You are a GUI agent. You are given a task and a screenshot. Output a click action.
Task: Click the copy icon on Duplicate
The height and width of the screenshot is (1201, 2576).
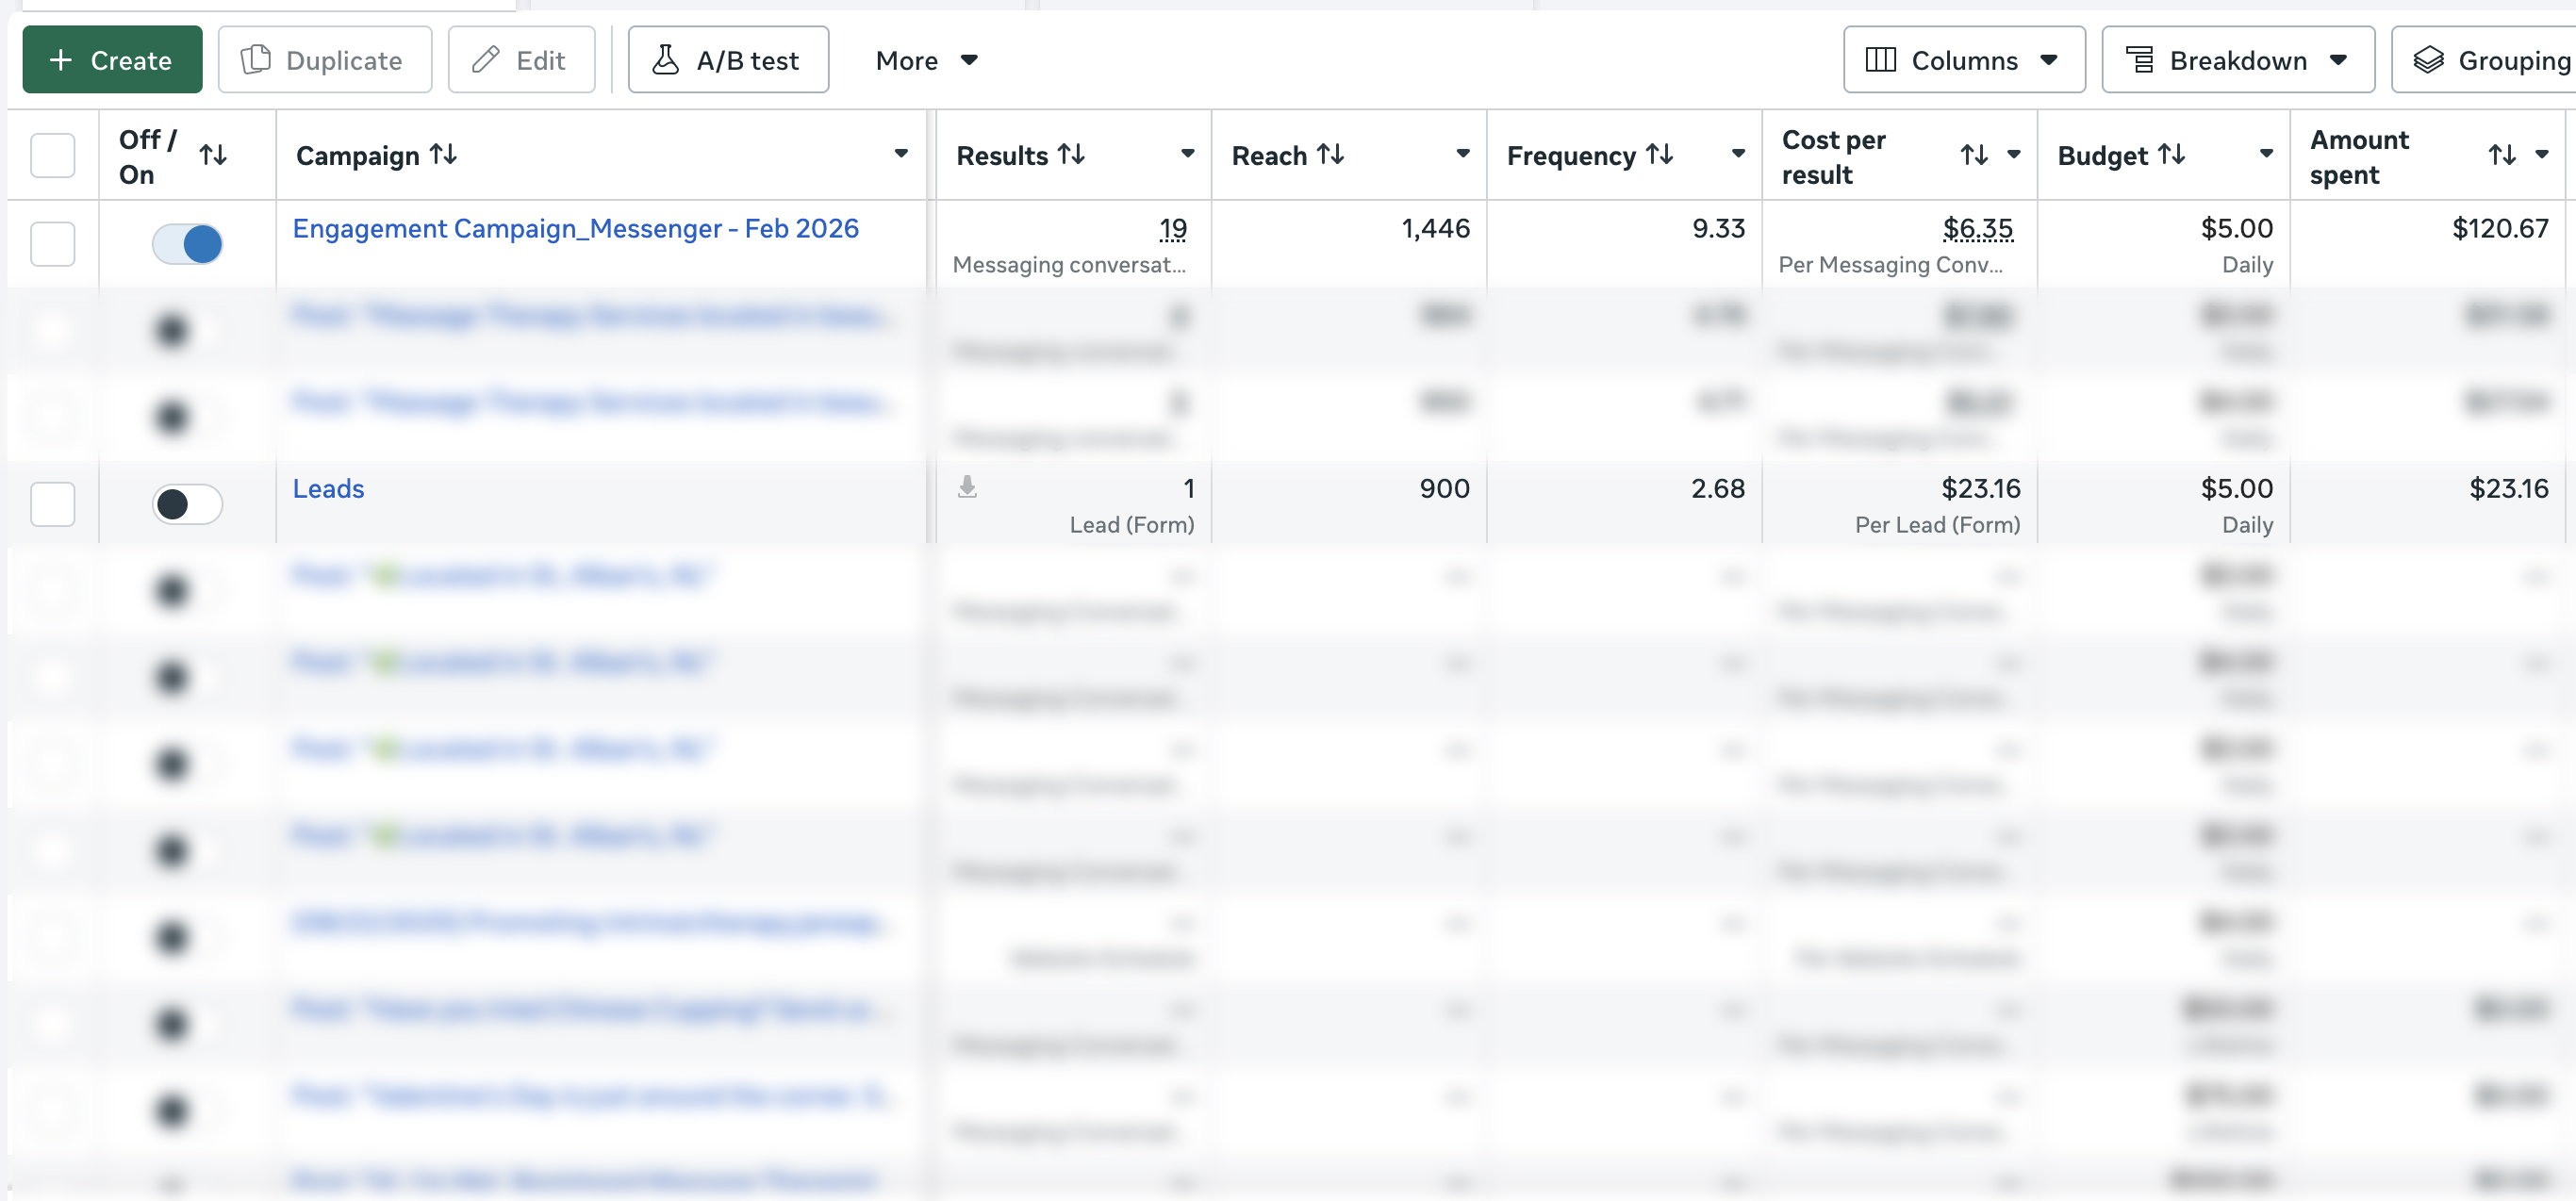256,60
